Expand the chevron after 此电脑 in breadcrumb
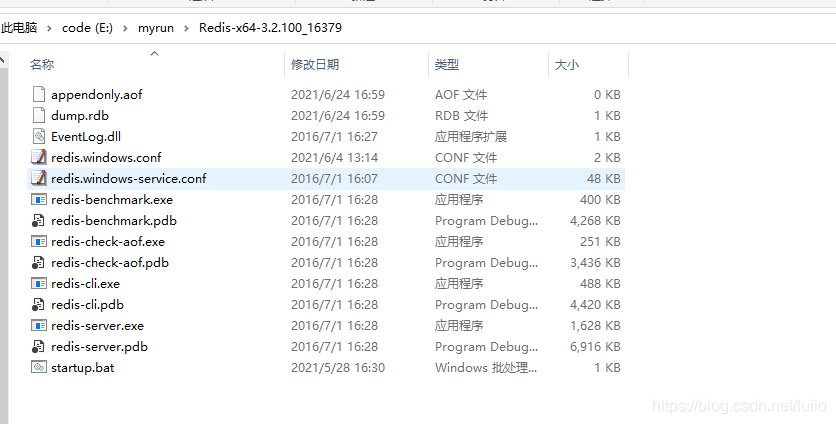Viewport: 836px width, 424px height. point(49,28)
